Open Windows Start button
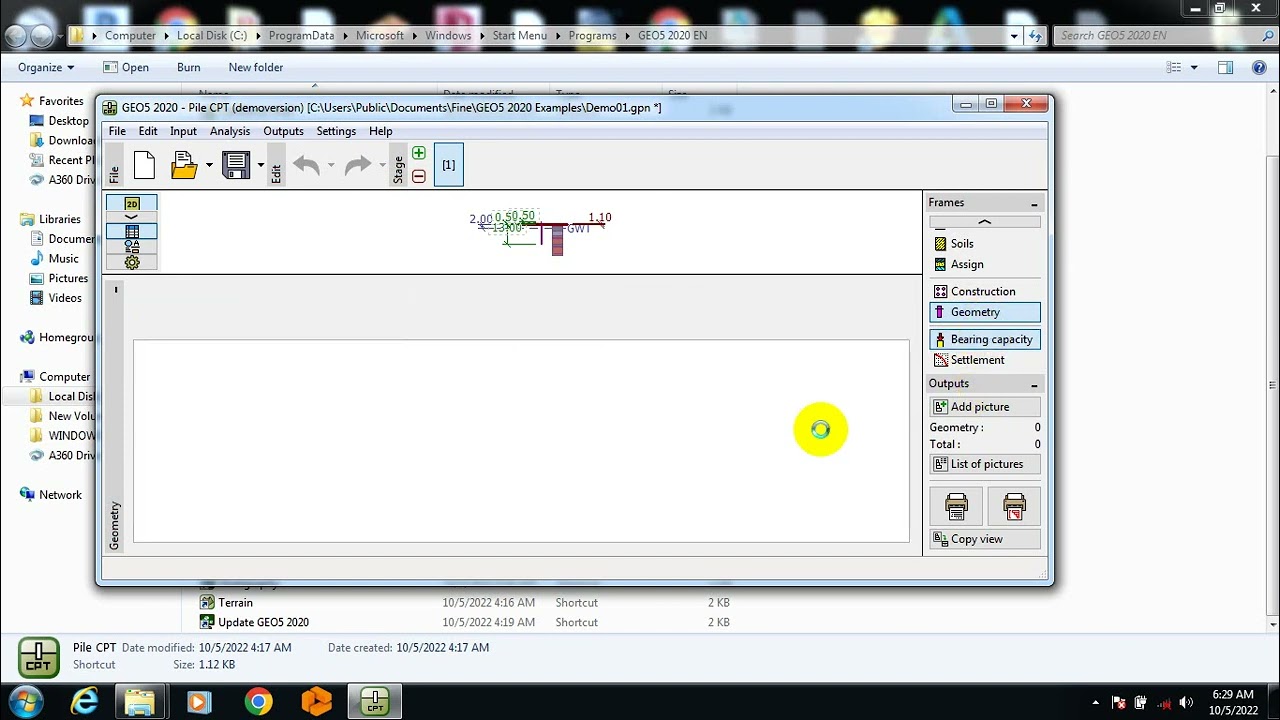 tap(24, 701)
